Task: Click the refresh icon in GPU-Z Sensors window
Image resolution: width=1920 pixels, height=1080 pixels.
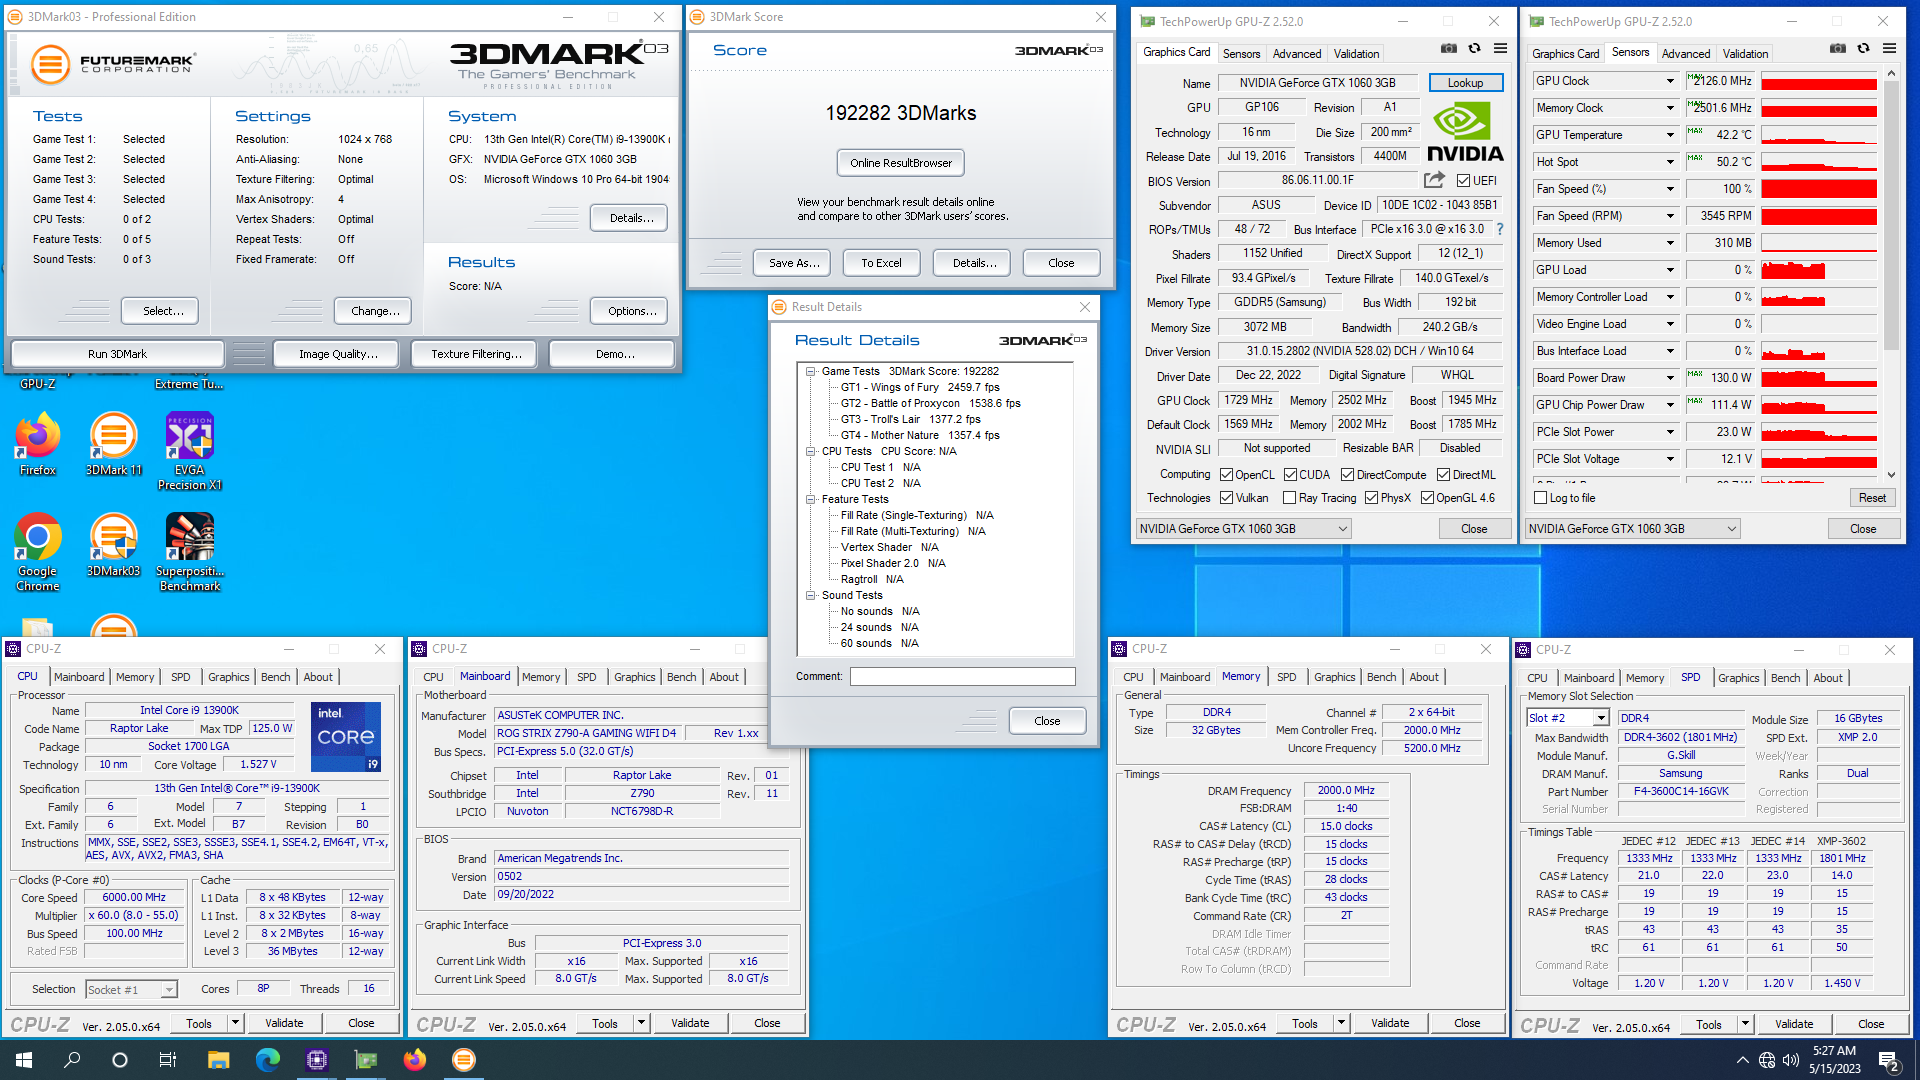Action: point(1863,48)
